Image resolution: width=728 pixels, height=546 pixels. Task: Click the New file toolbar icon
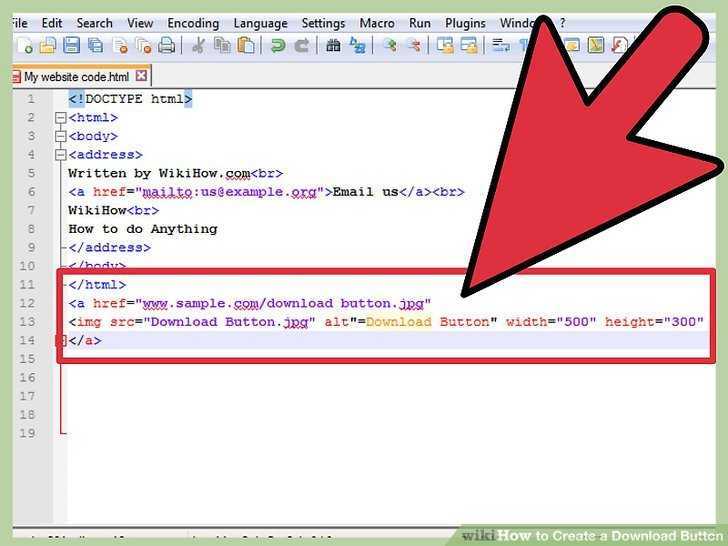(x=25, y=46)
